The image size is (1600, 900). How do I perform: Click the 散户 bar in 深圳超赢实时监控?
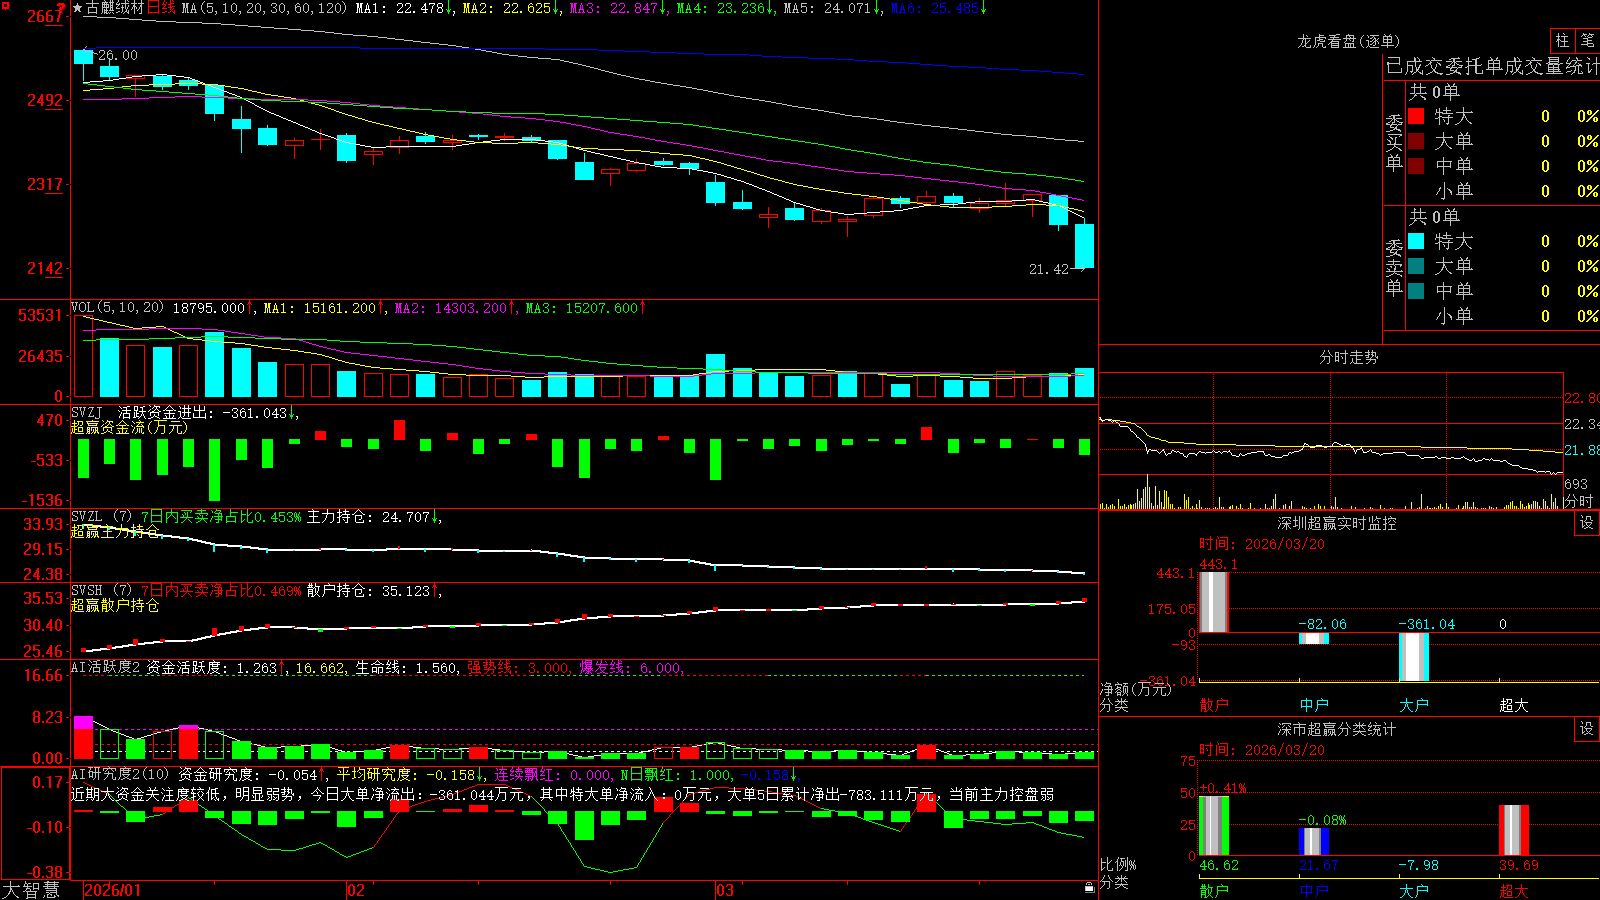point(1213,602)
